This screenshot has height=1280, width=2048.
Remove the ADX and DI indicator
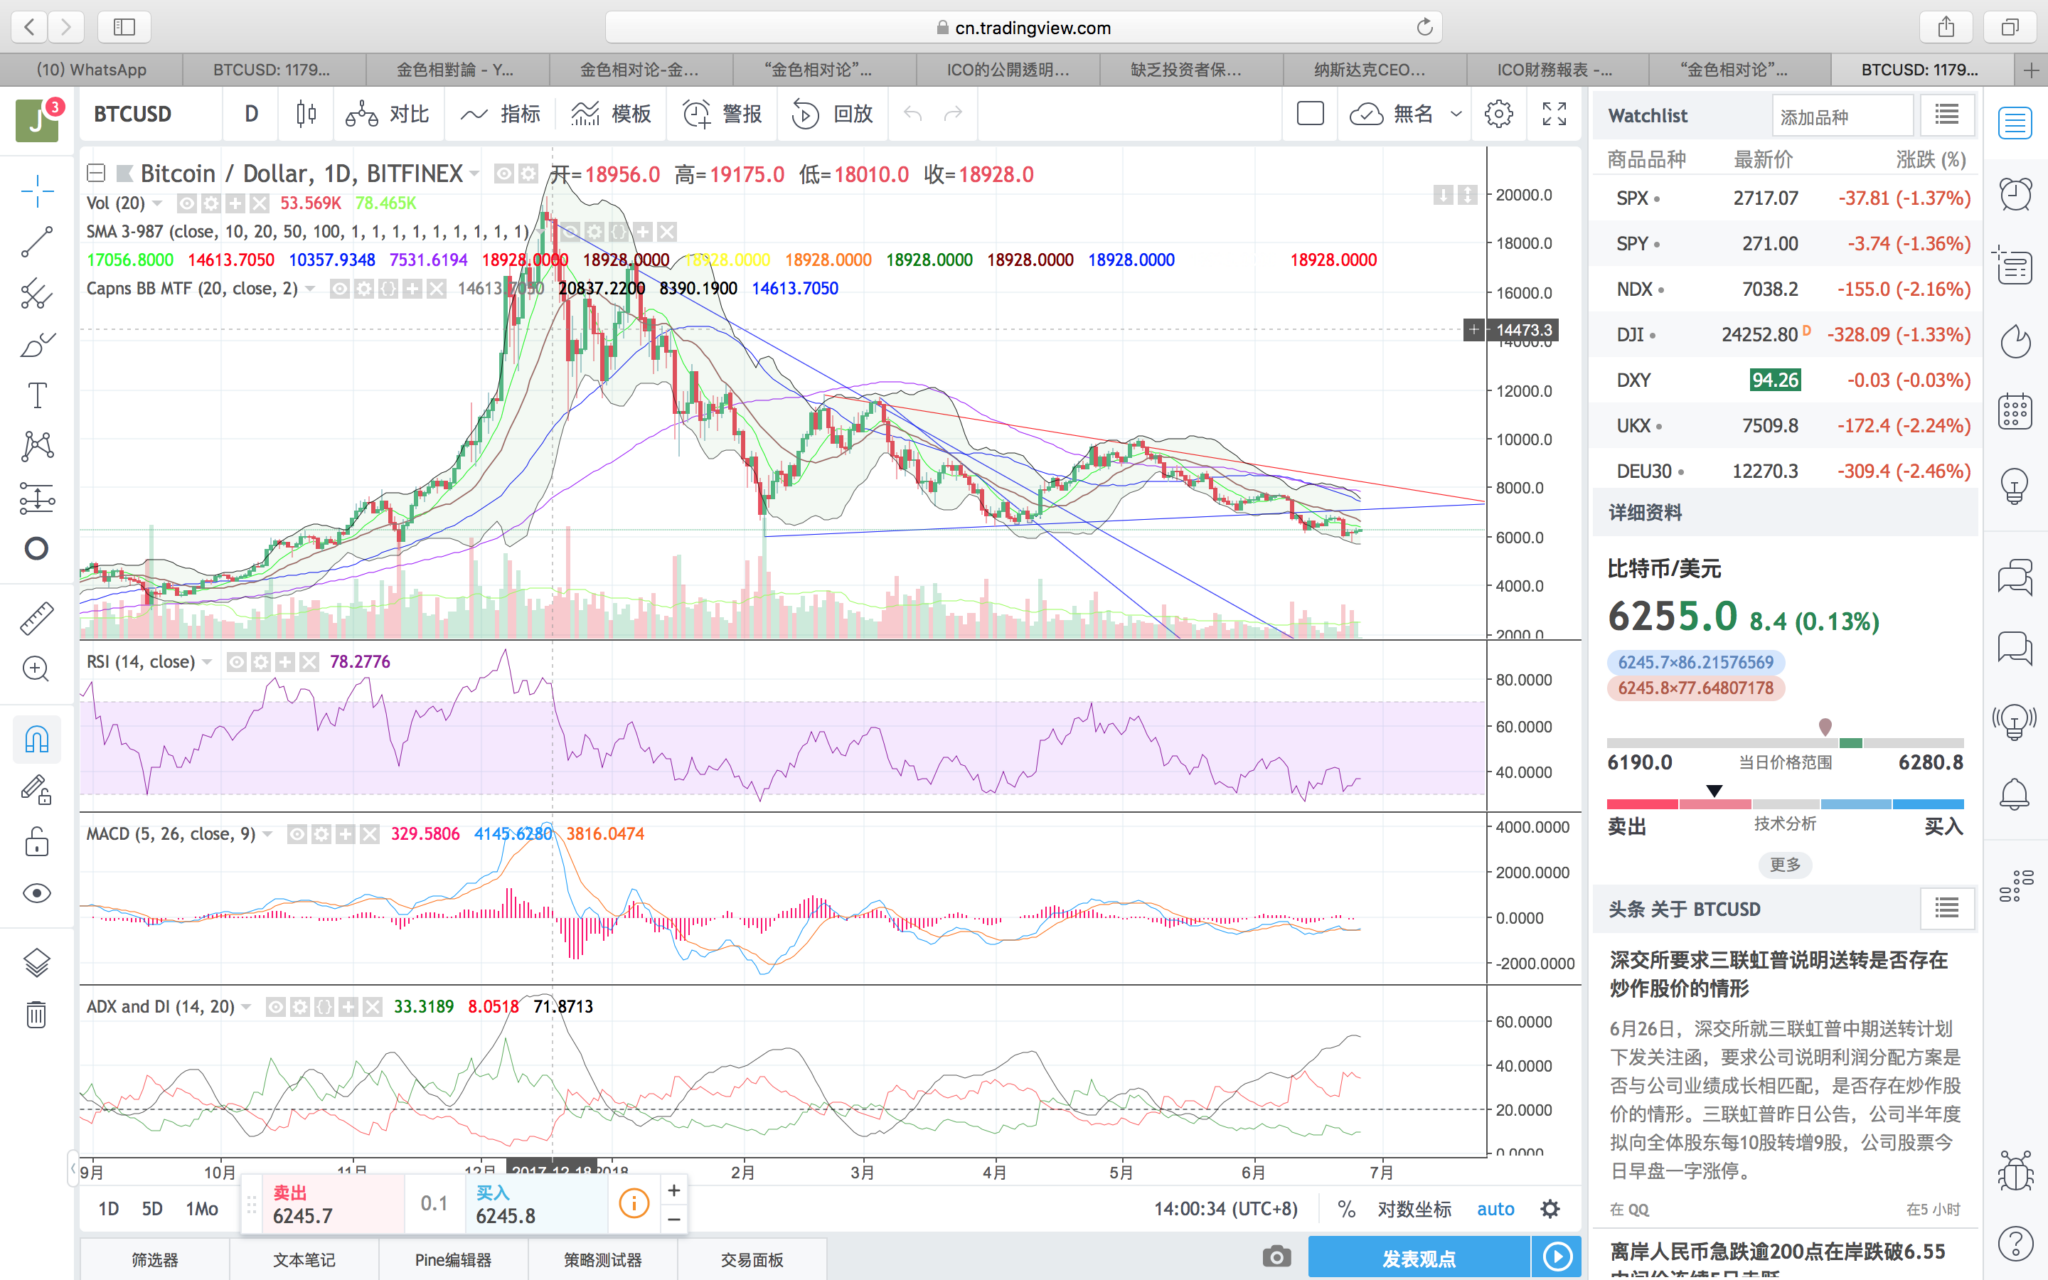click(372, 1007)
